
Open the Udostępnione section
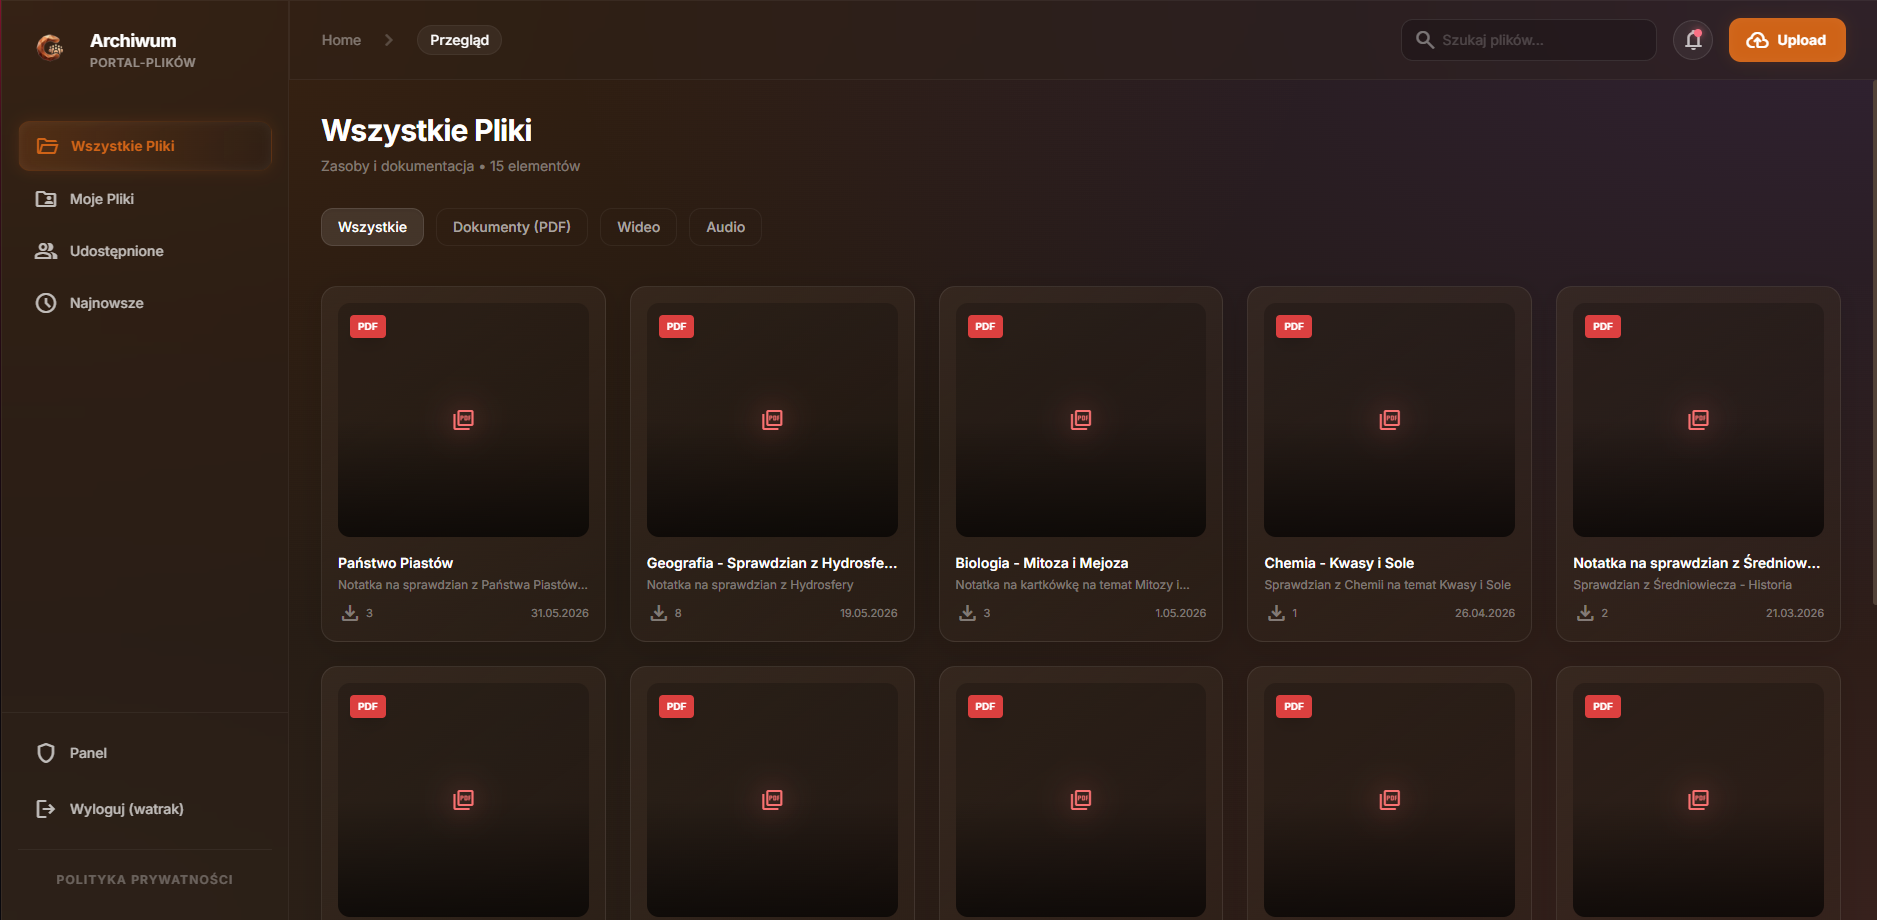[x=145, y=251]
